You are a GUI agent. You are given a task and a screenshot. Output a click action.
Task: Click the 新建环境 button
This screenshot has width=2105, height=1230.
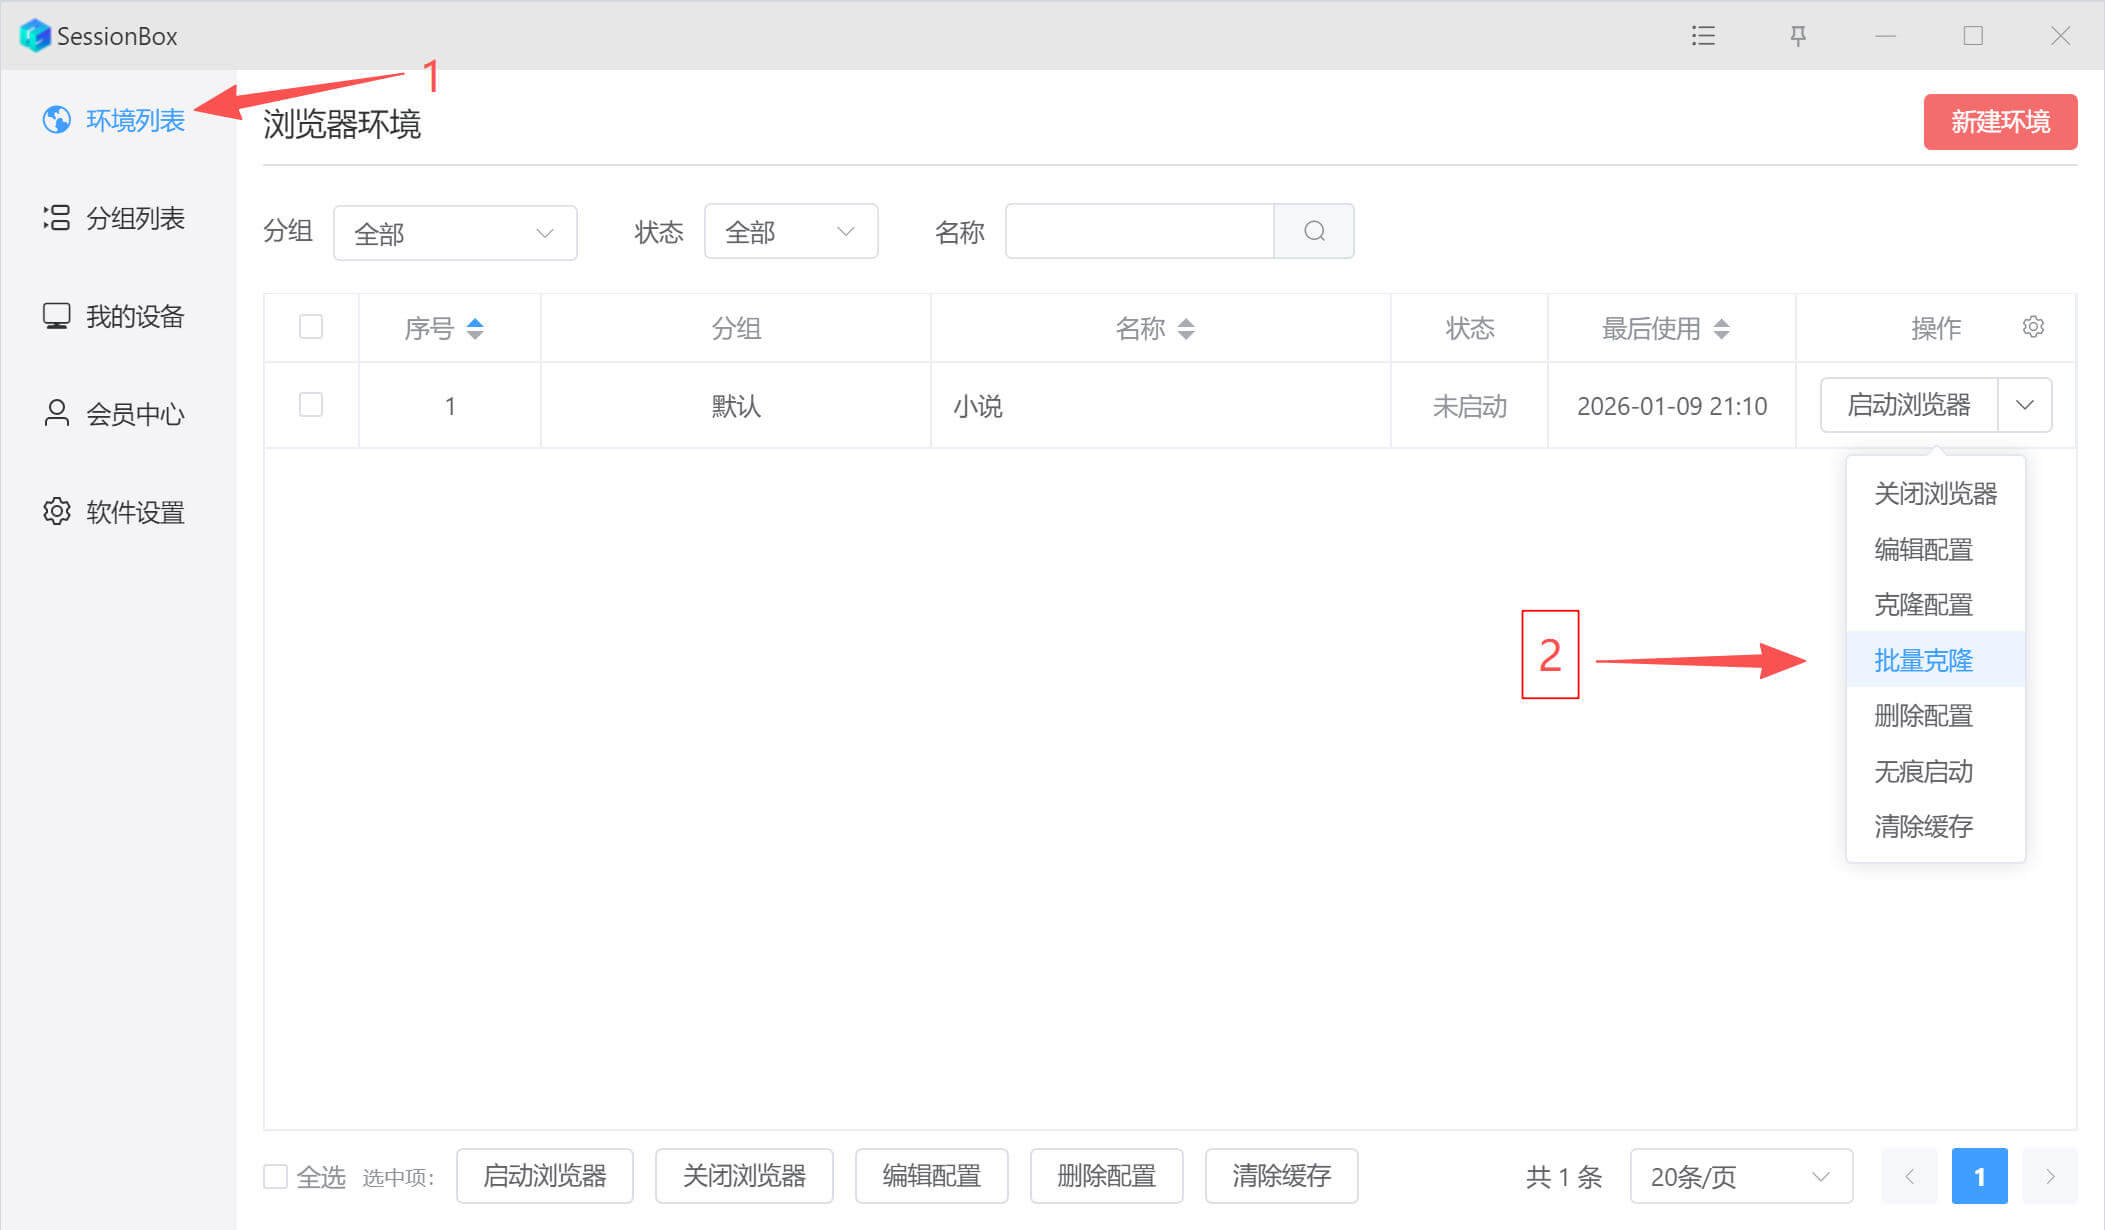pos(2000,122)
